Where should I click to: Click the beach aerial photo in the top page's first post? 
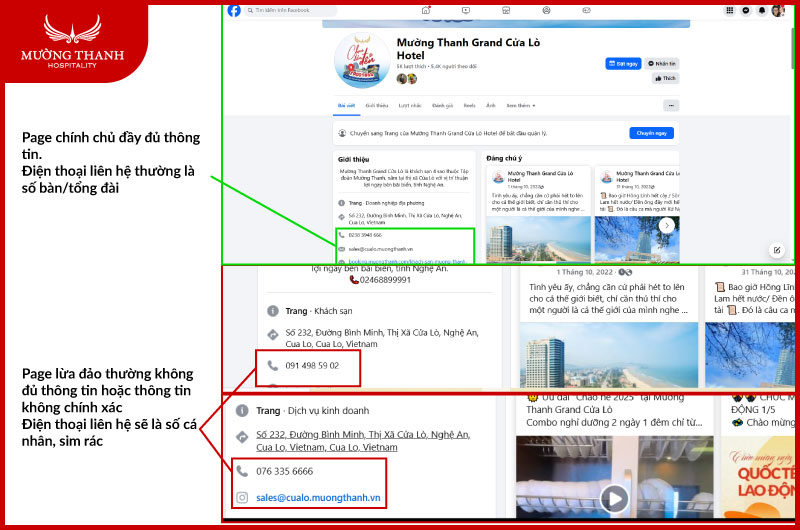pos(538,240)
